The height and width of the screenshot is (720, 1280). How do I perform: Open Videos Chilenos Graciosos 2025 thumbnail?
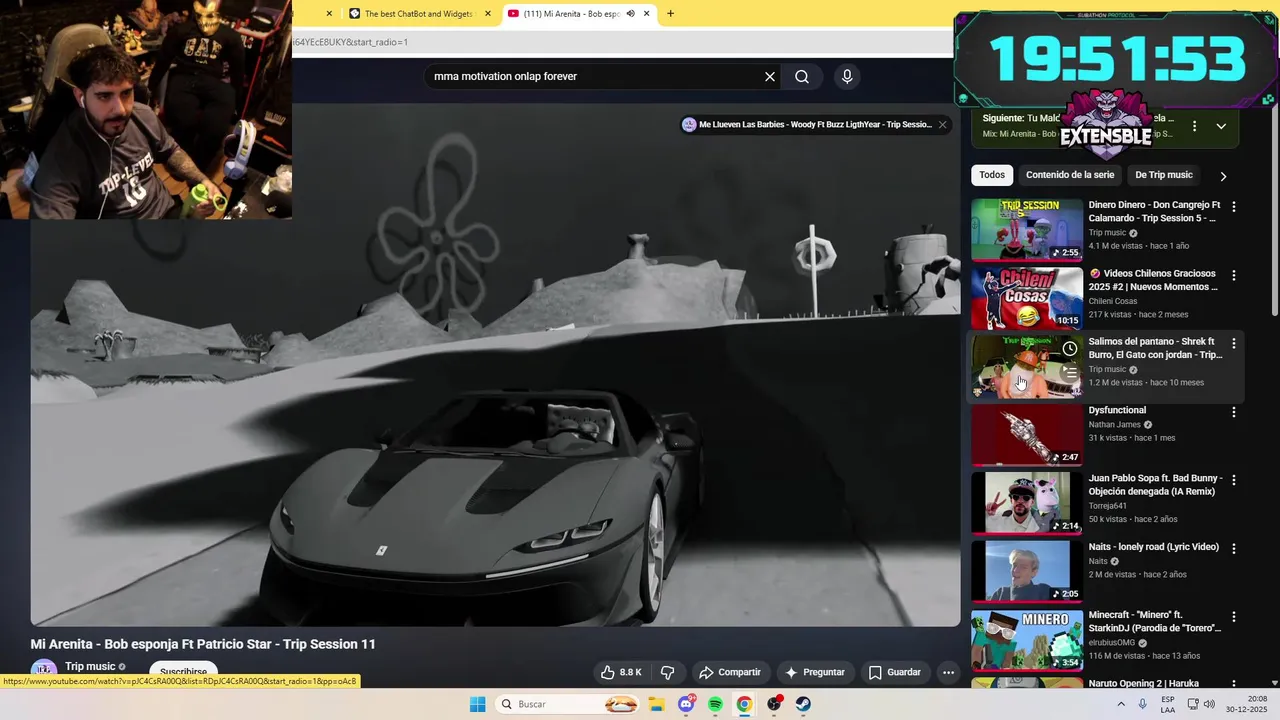1027,297
